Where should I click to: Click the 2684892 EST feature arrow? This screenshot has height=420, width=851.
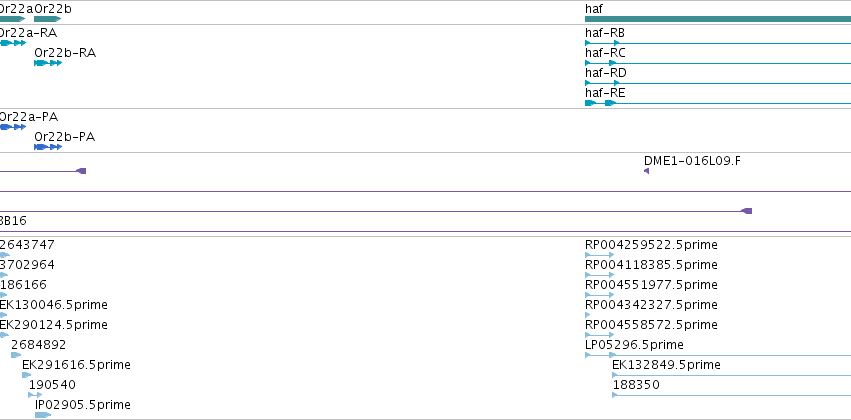point(16,355)
